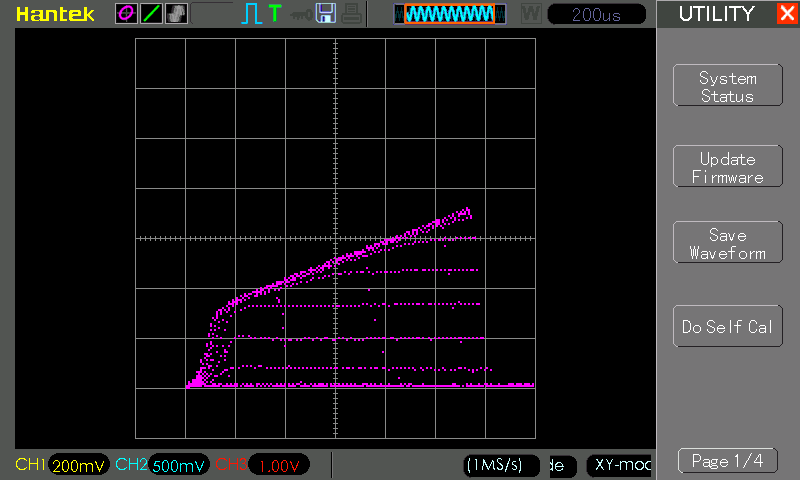This screenshot has width=800, height=480.
Task: Click the CH2 500mV scale readout
Action: tap(179, 465)
